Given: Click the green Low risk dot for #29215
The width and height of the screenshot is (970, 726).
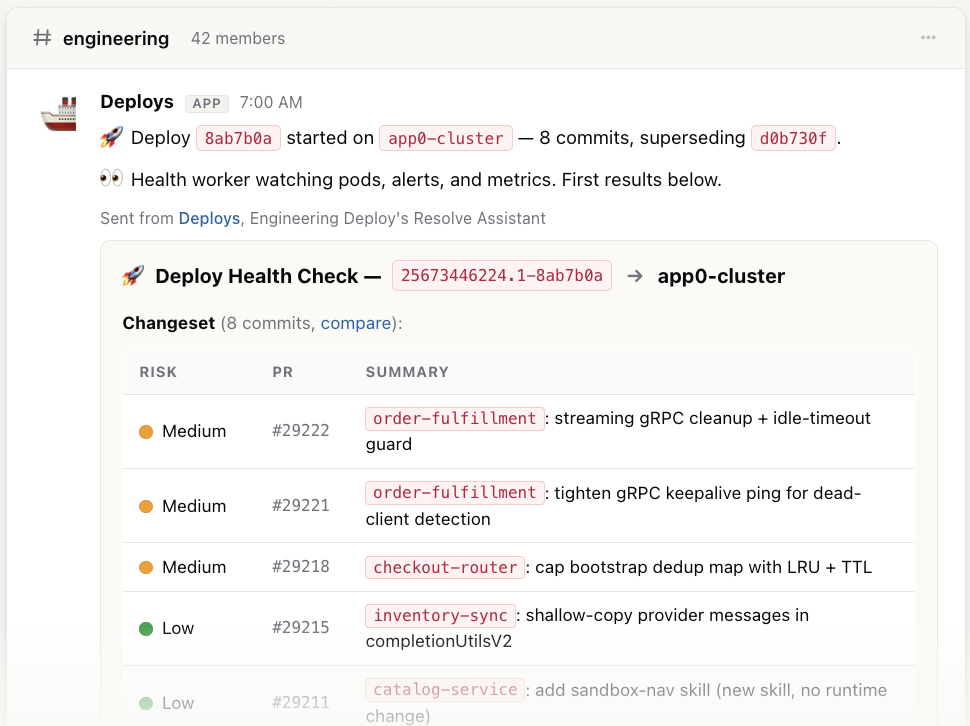Looking at the screenshot, I should tap(146, 629).
